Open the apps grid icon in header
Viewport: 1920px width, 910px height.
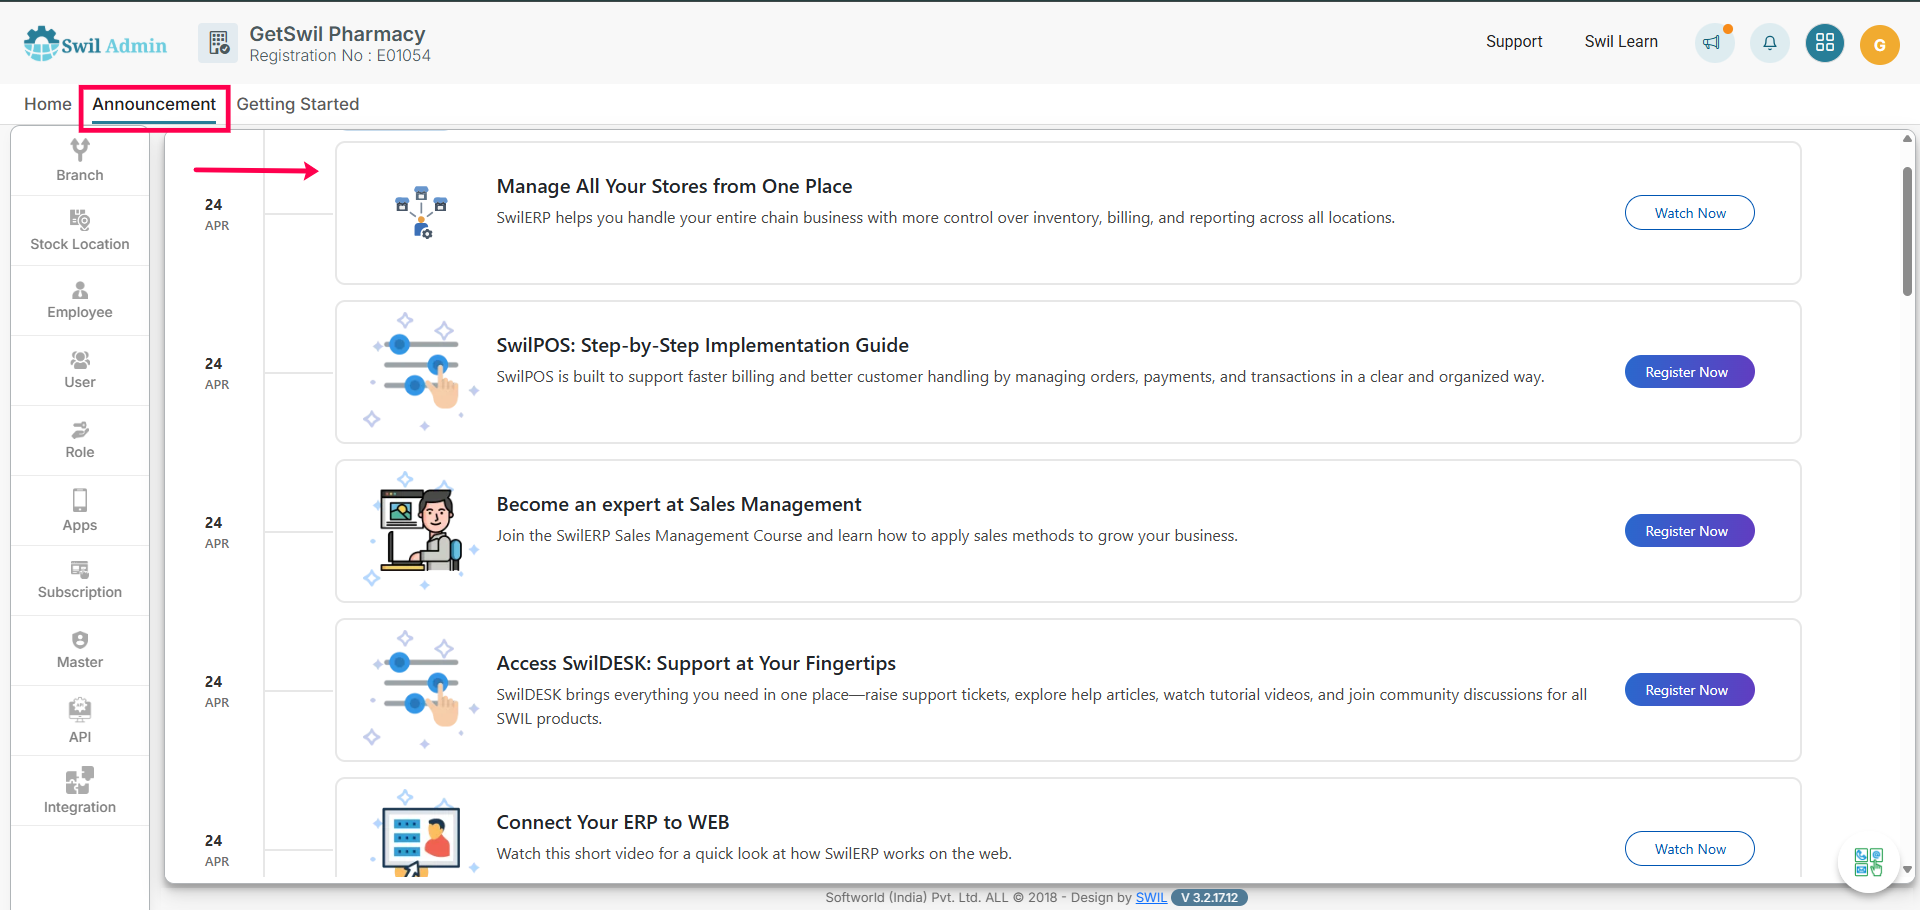(x=1825, y=43)
